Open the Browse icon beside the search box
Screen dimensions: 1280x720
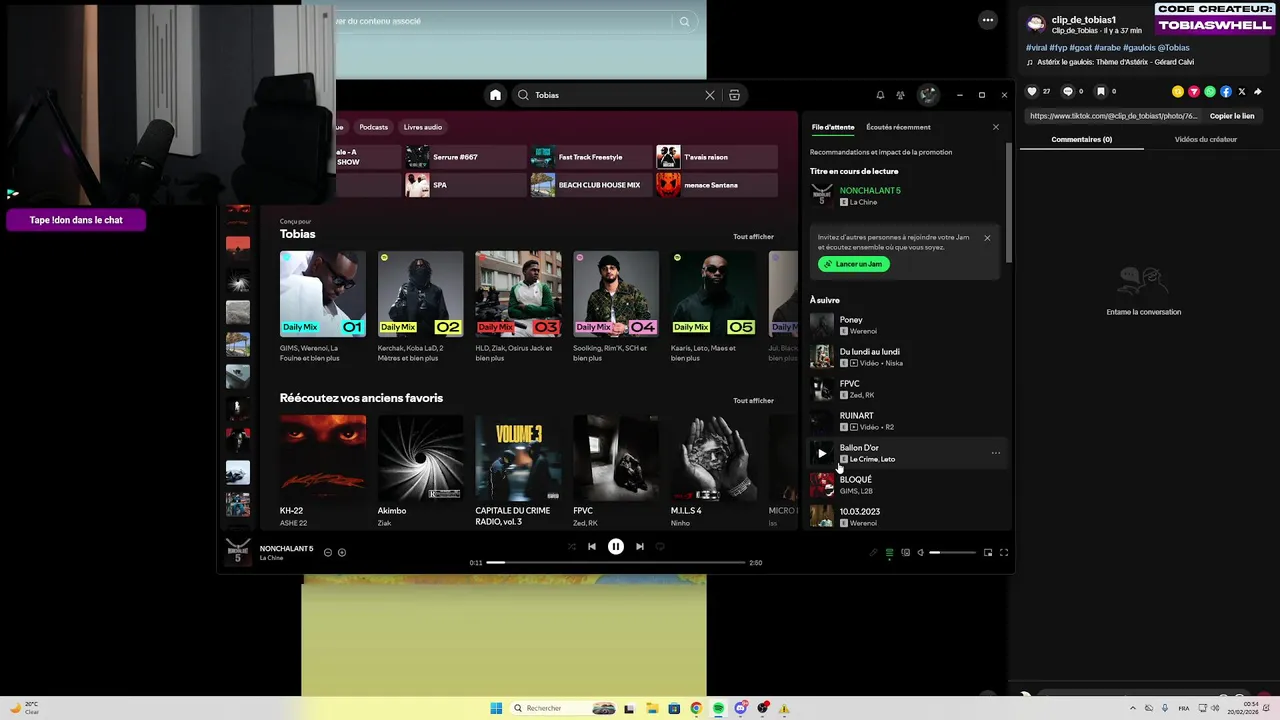734,95
